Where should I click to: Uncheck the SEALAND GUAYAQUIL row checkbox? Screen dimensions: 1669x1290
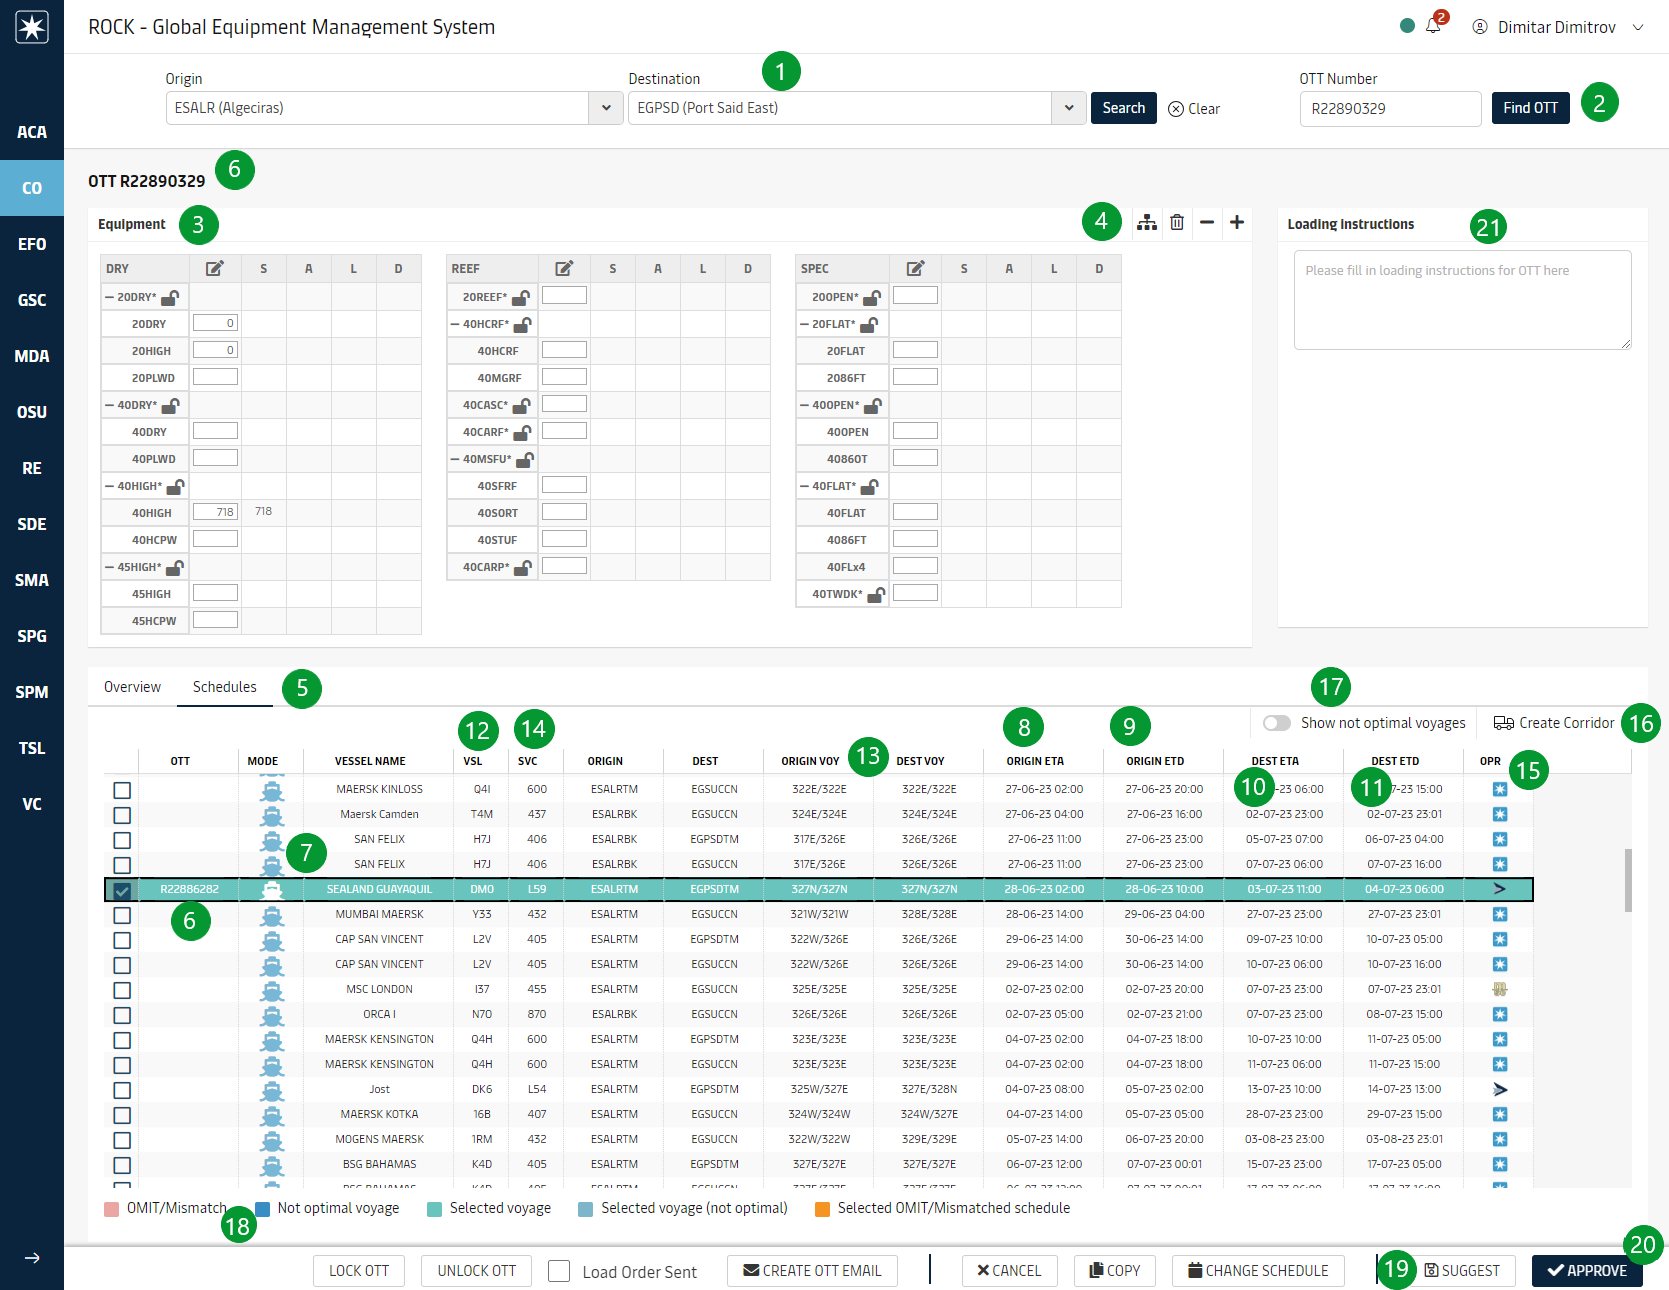point(122,890)
